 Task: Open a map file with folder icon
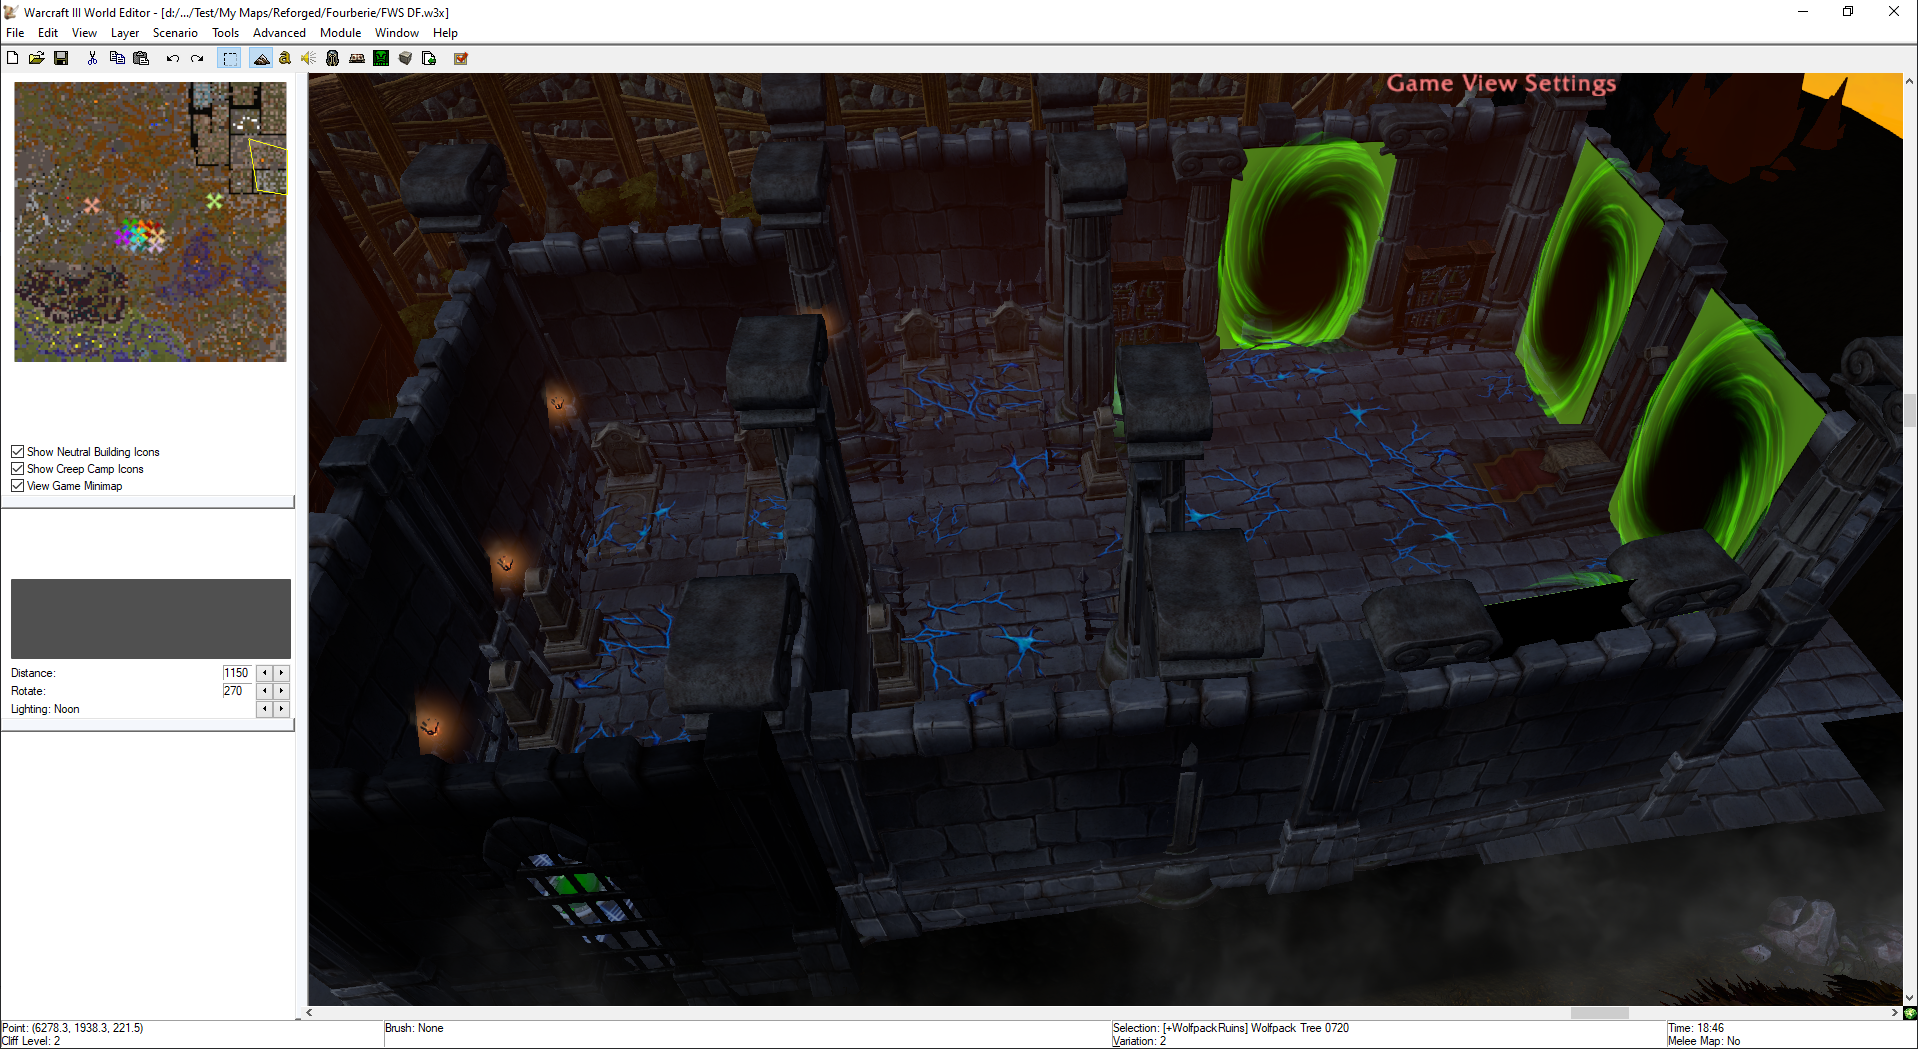[x=37, y=58]
